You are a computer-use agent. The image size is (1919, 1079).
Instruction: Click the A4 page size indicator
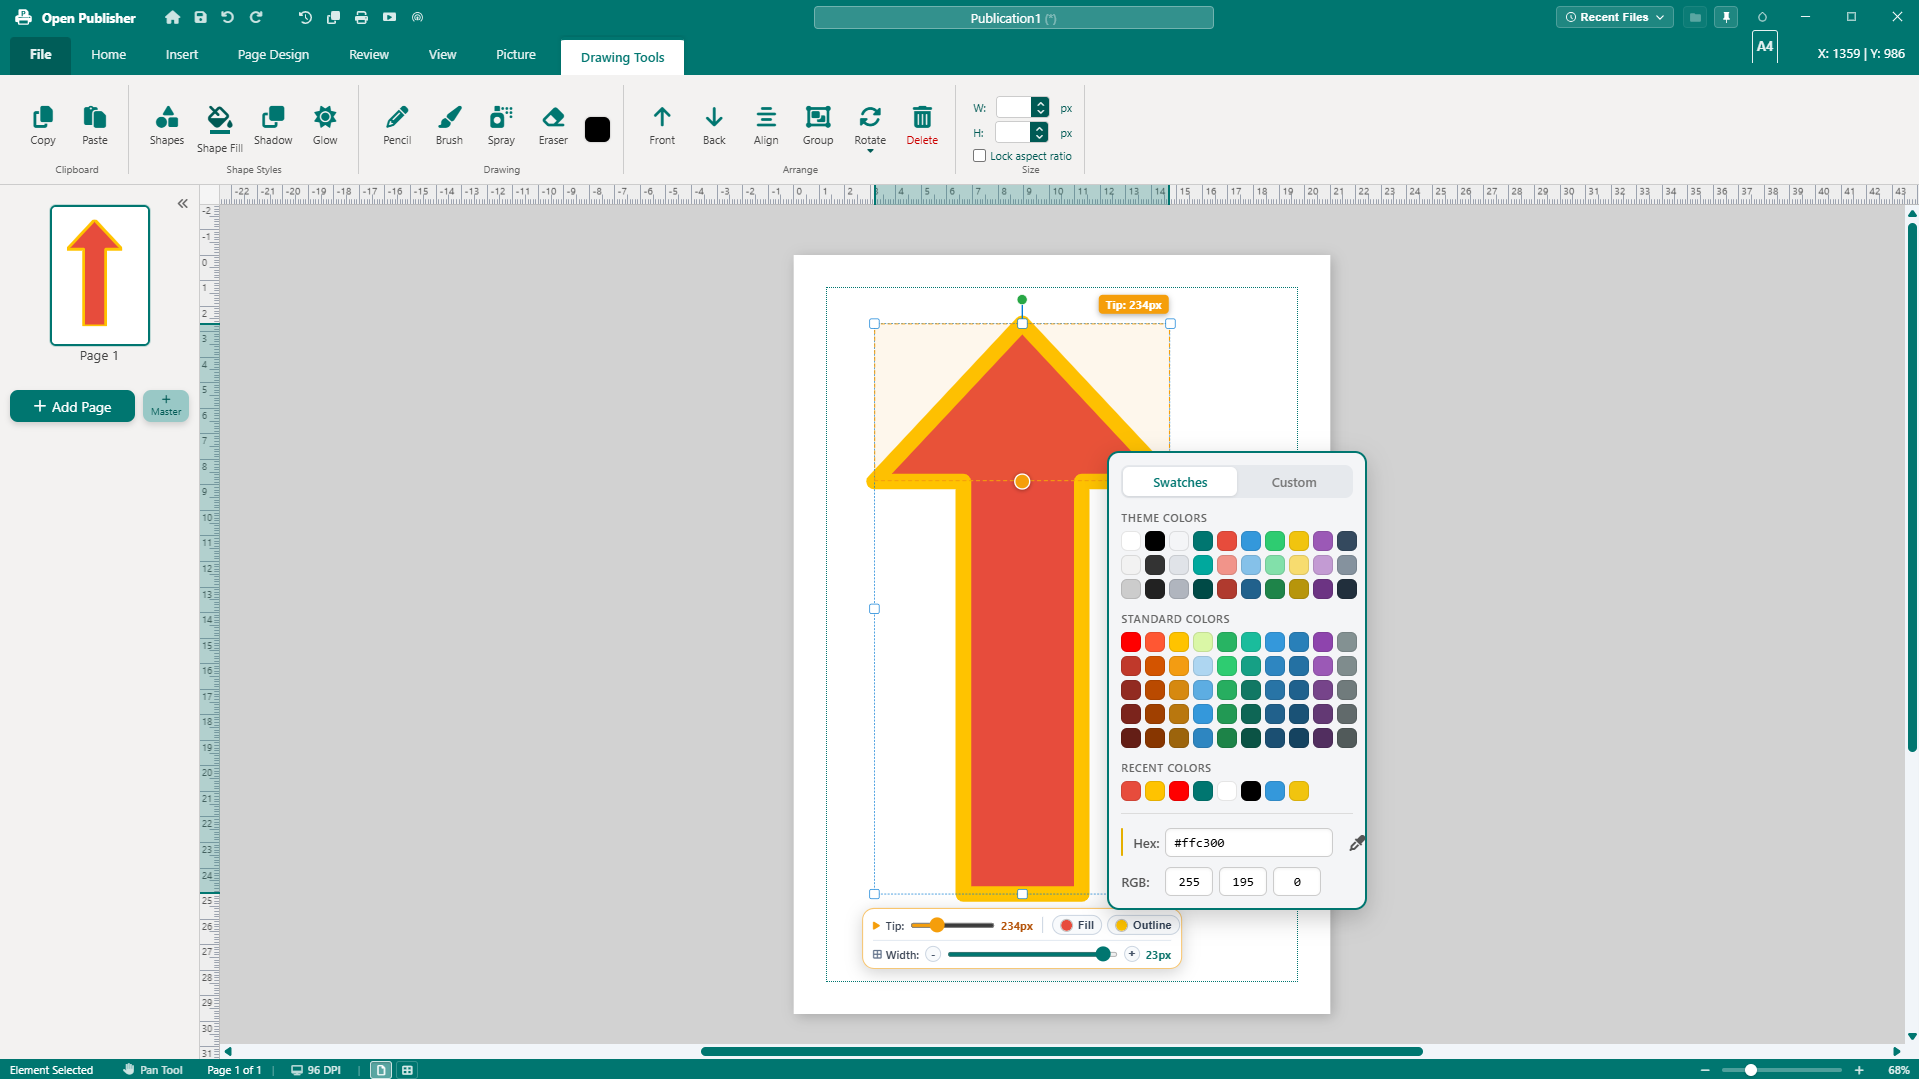pos(1764,46)
